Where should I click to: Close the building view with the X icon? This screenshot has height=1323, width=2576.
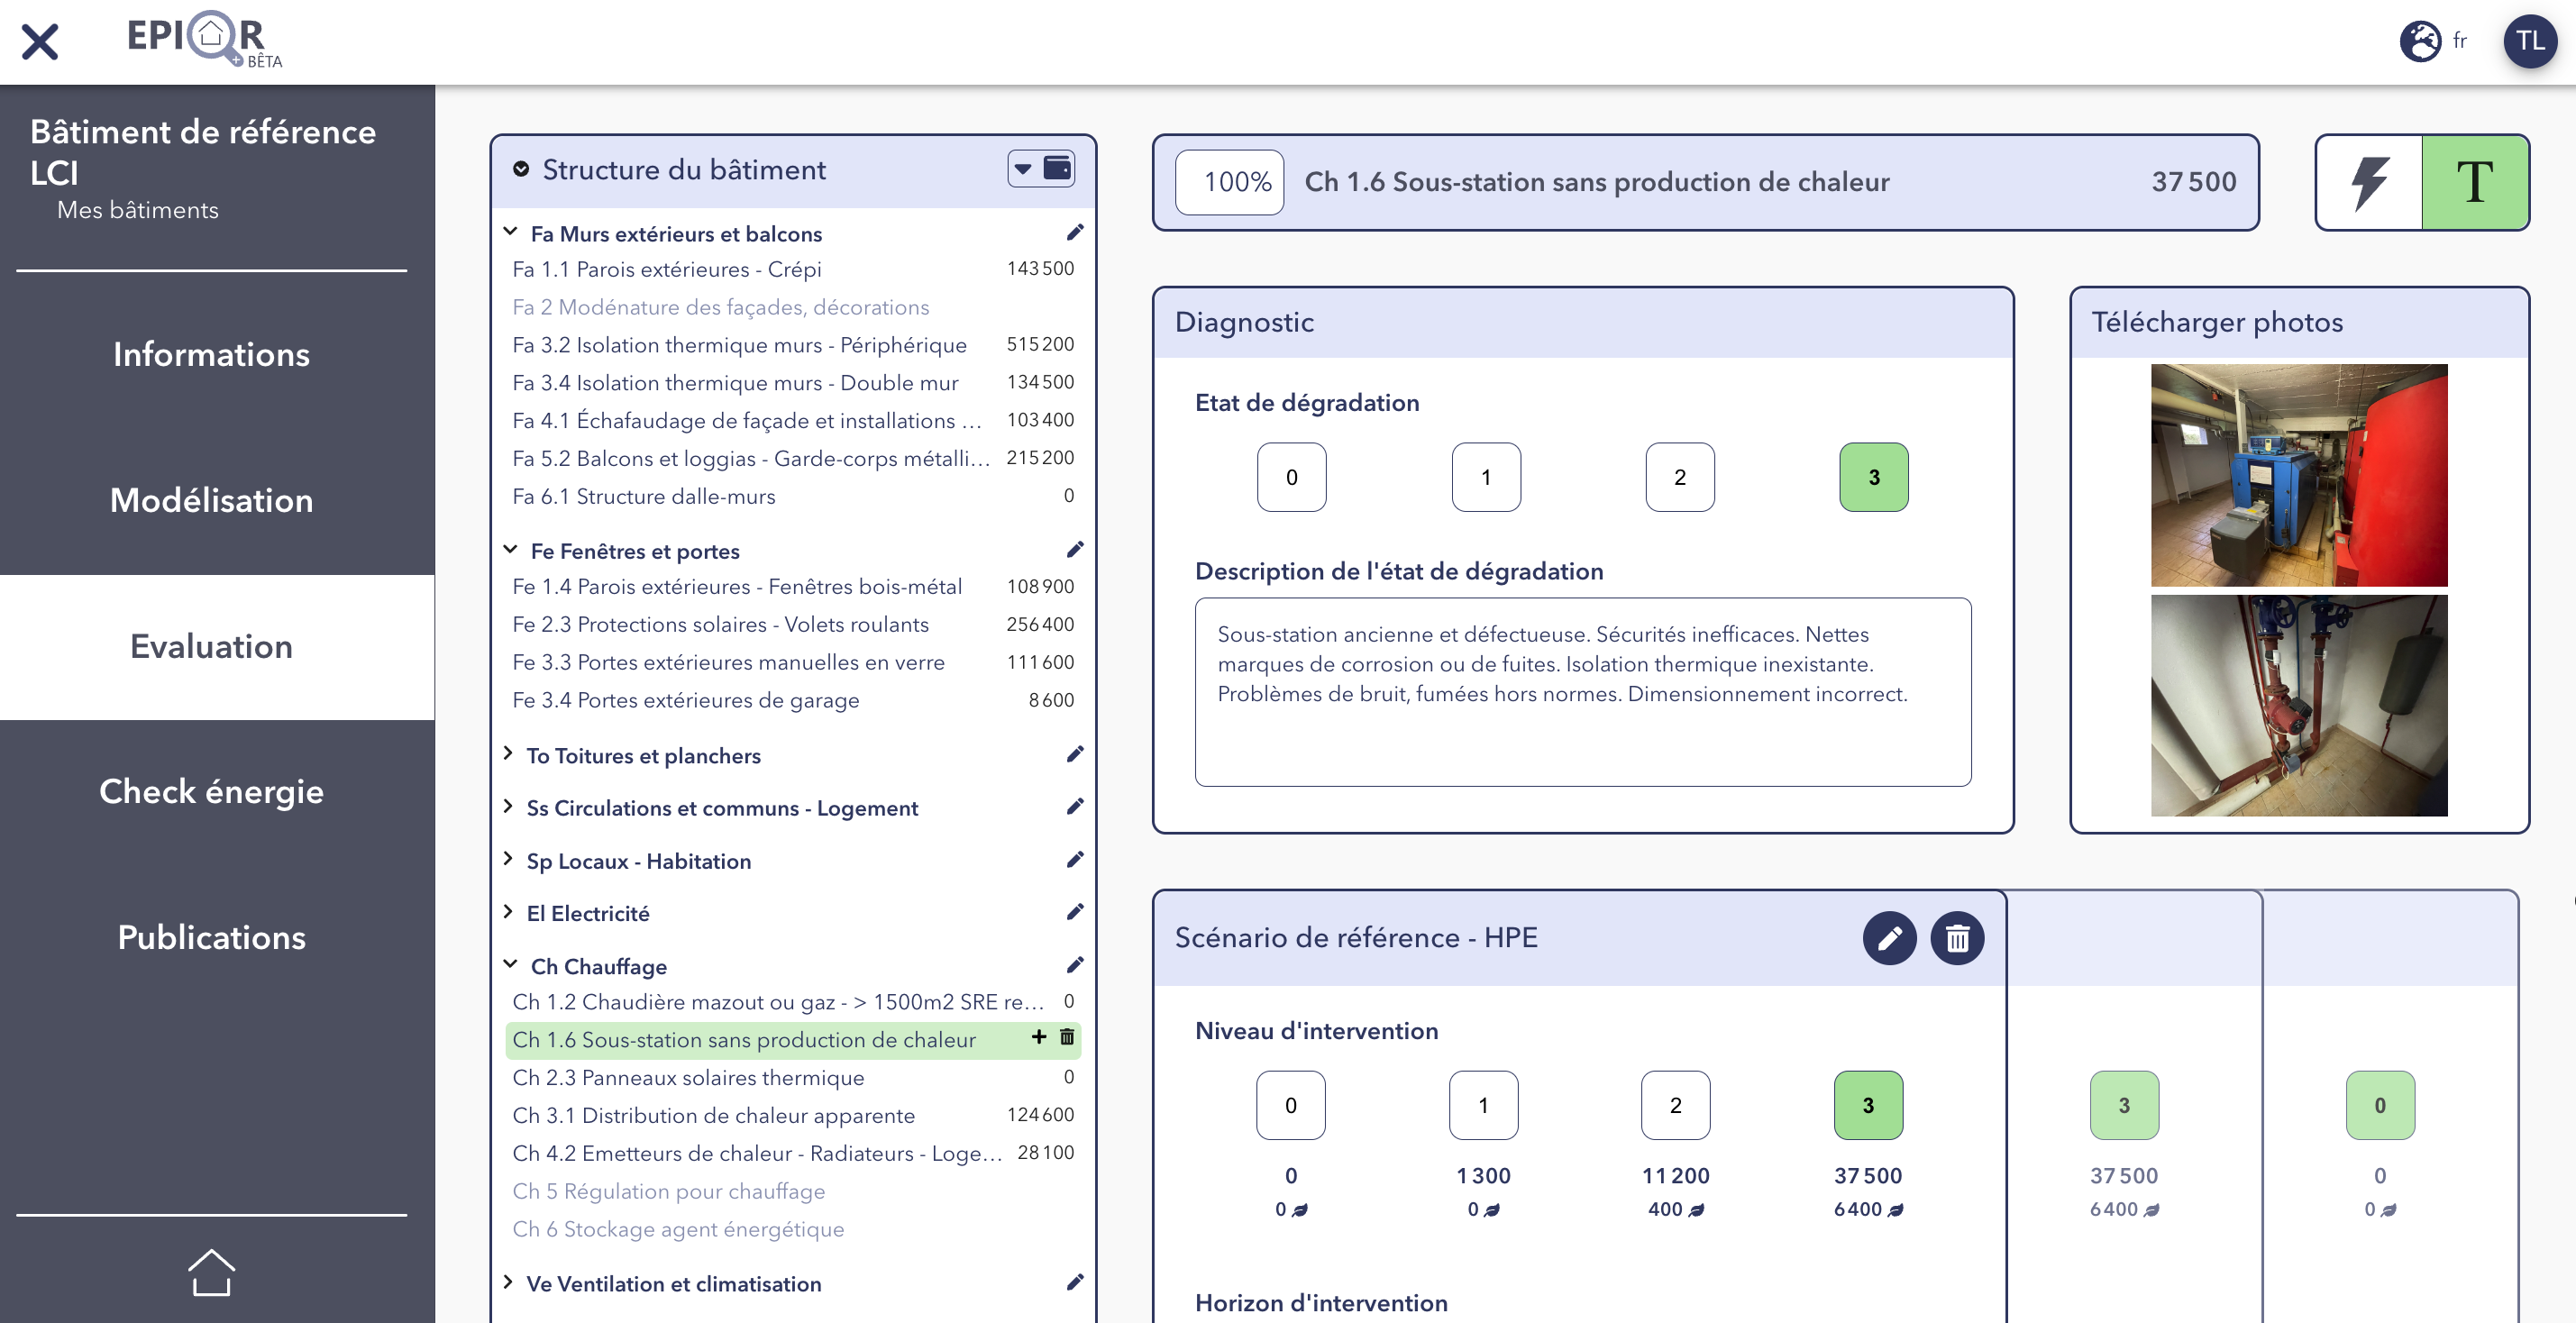click(x=40, y=42)
